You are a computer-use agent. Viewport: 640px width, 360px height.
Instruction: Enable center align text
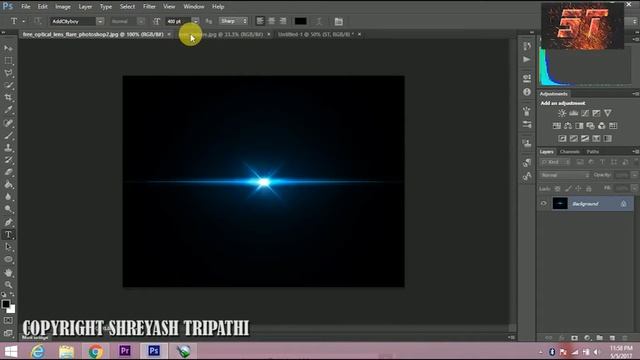[271, 21]
